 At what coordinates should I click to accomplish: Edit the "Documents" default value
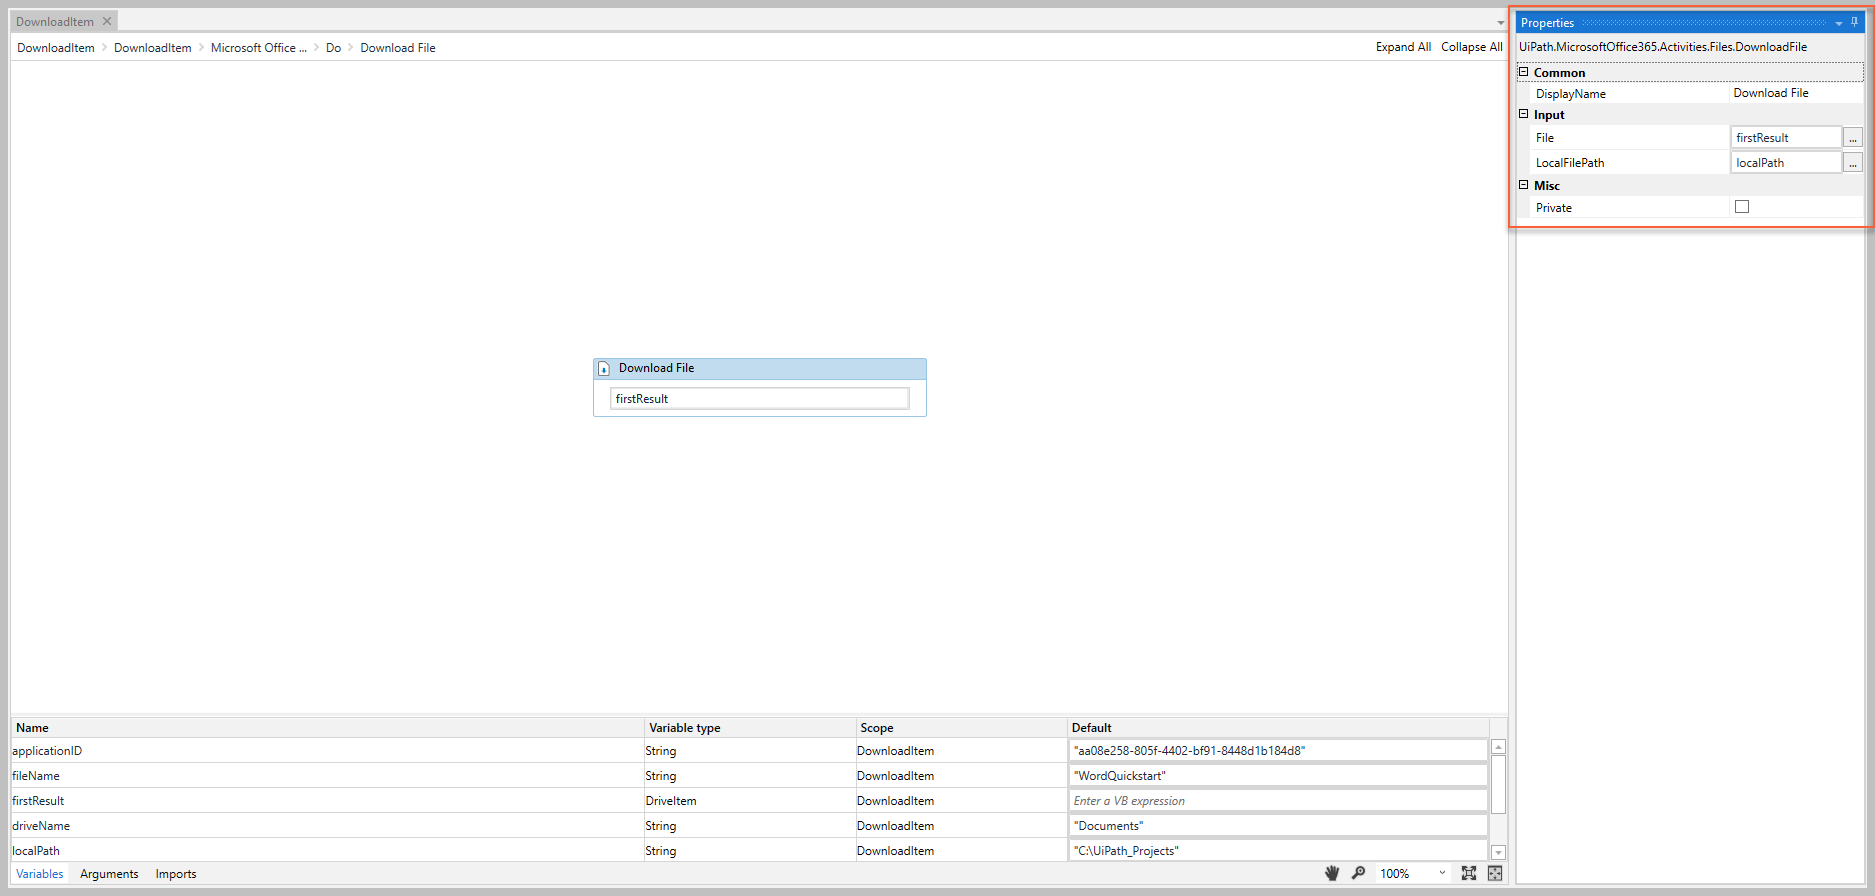coord(1278,826)
